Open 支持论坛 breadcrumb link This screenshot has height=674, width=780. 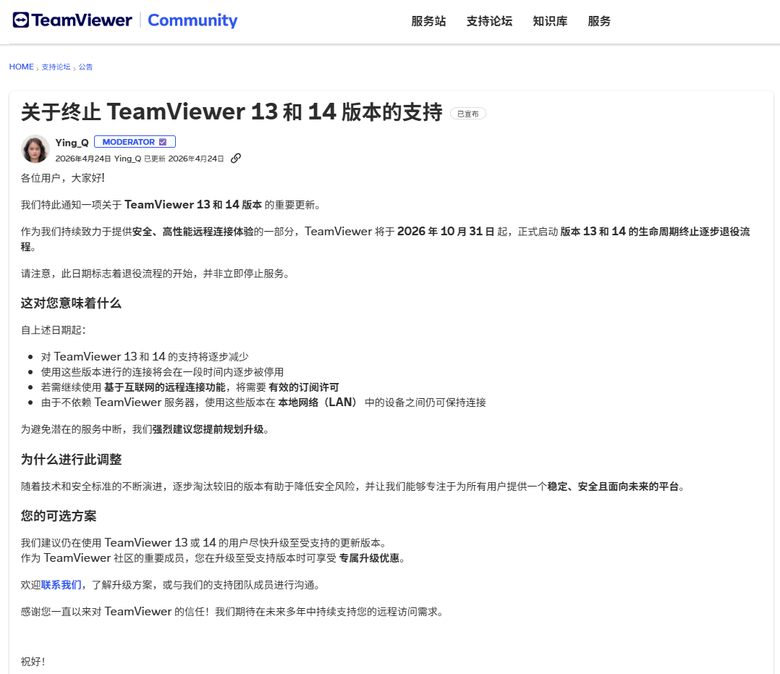(56, 67)
